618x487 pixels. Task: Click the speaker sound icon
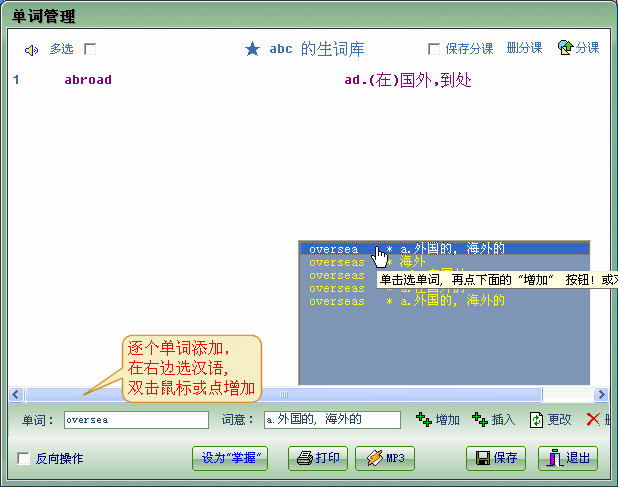click(31, 49)
